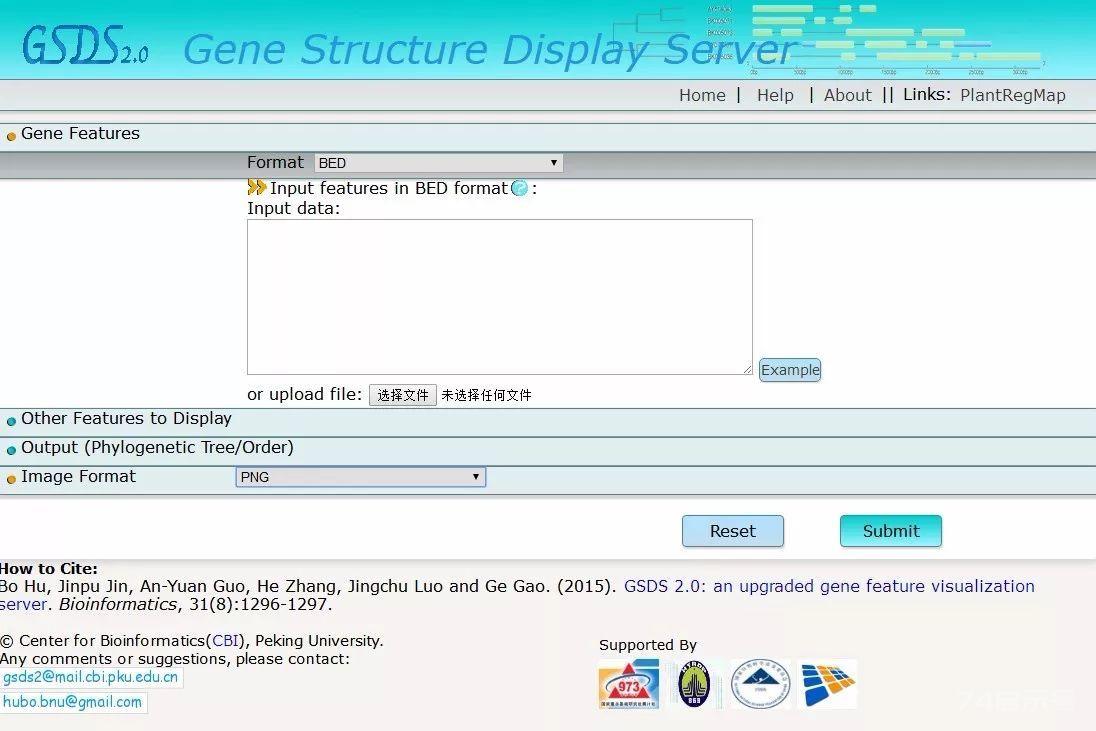Open the GSDS 2.0 citation link
Screen dimensions: 1096x731
(829, 586)
